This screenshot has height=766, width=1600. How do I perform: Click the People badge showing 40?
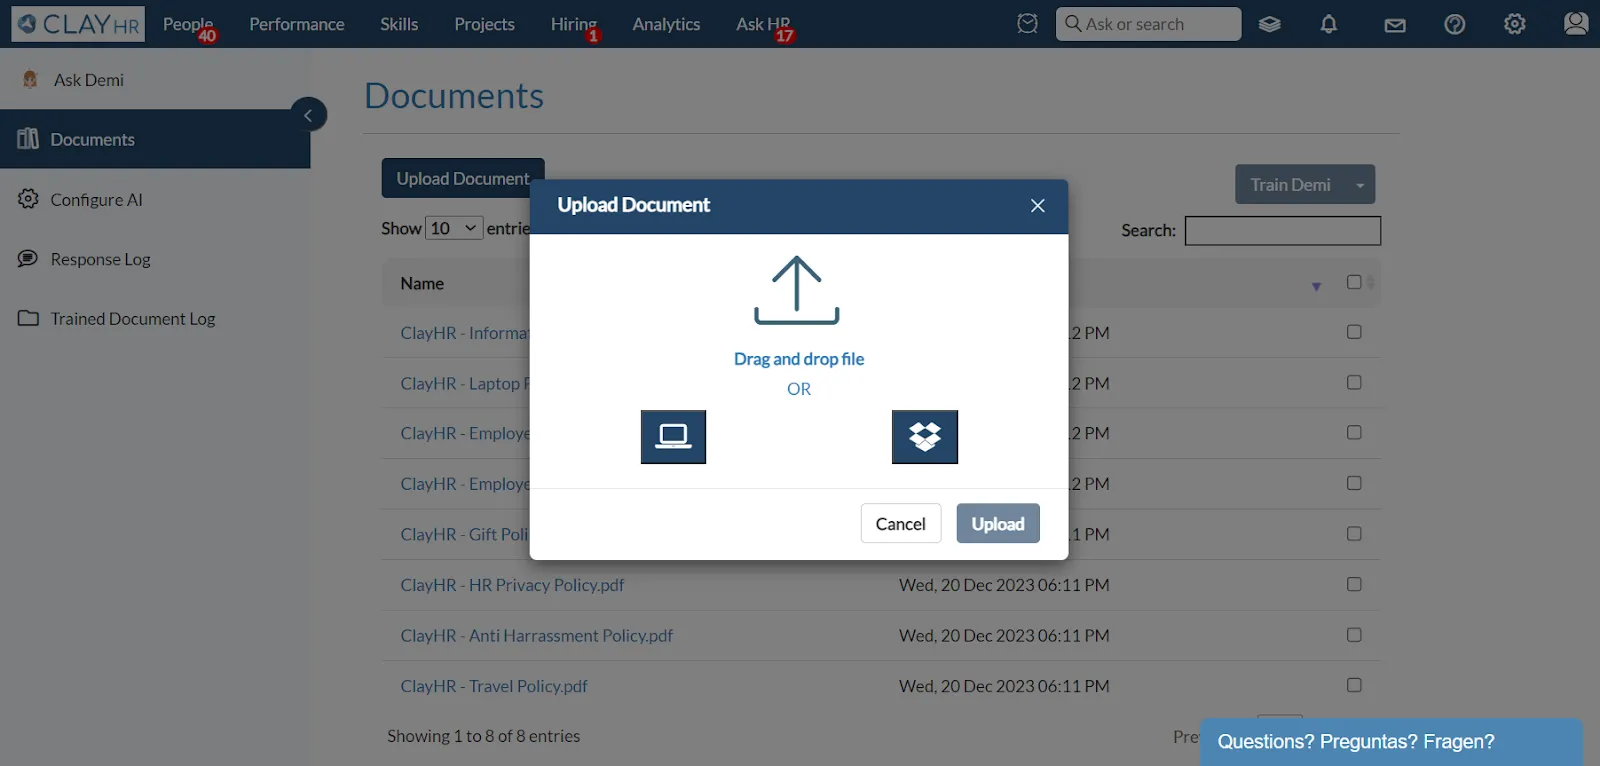(x=207, y=36)
